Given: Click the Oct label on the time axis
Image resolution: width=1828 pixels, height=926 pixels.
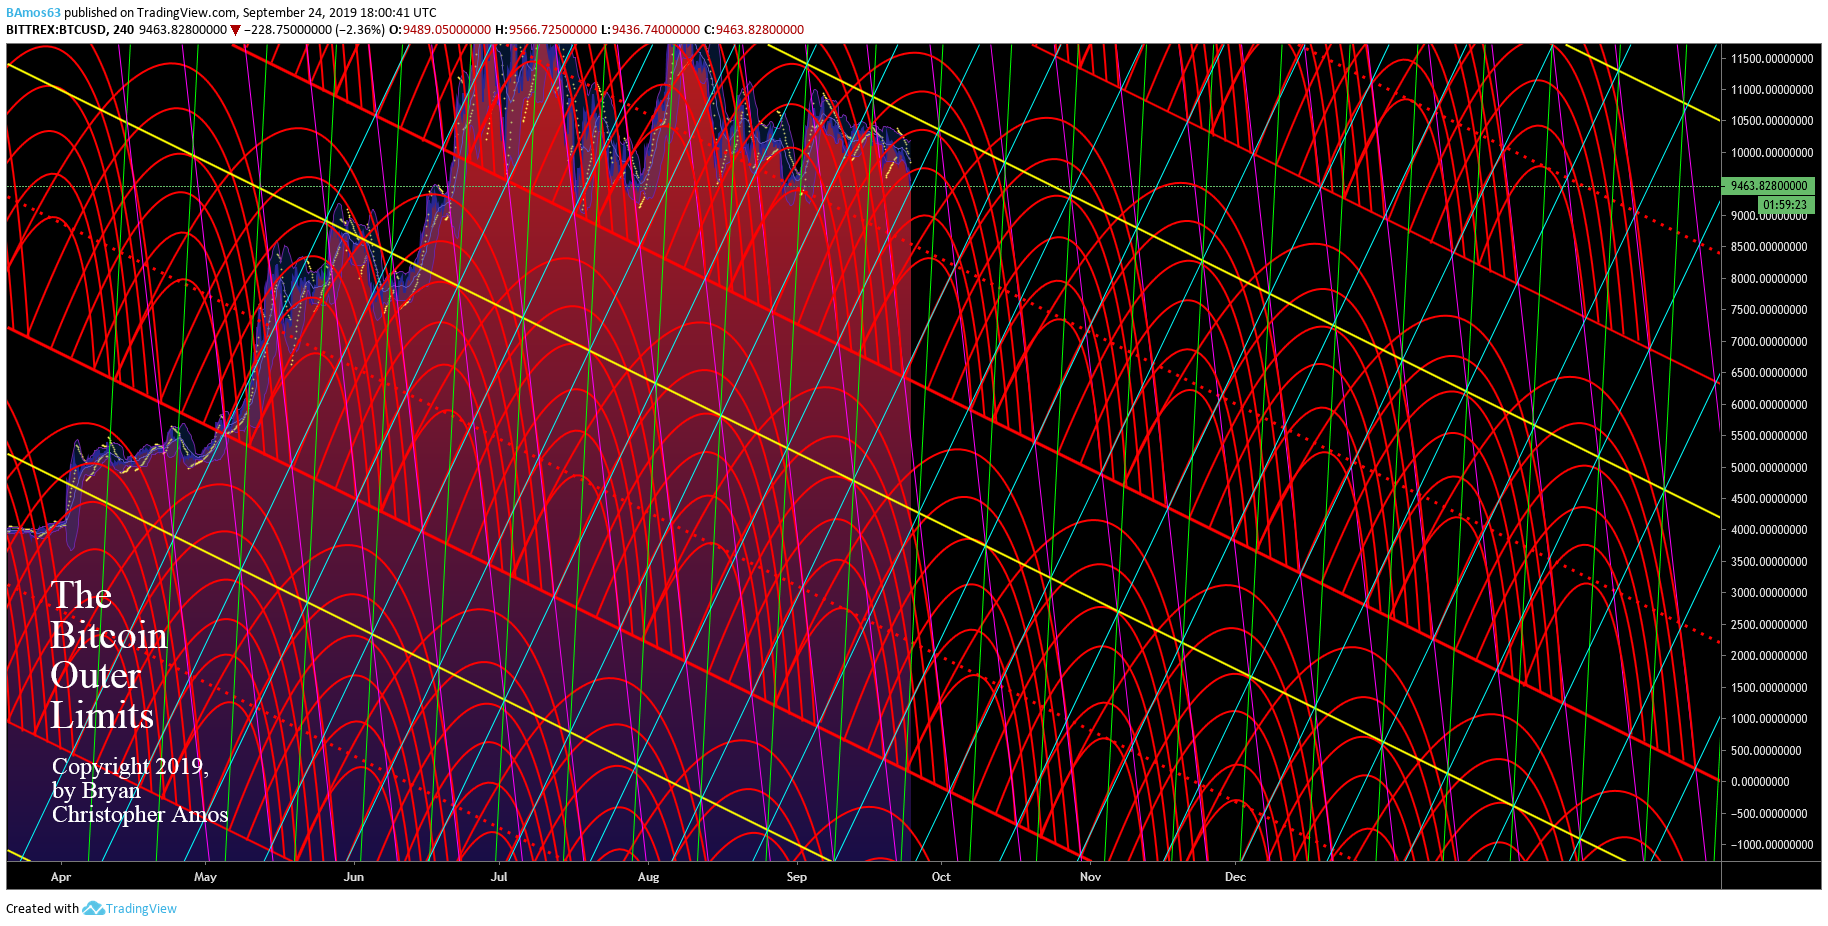Looking at the screenshot, I should [x=941, y=877].
